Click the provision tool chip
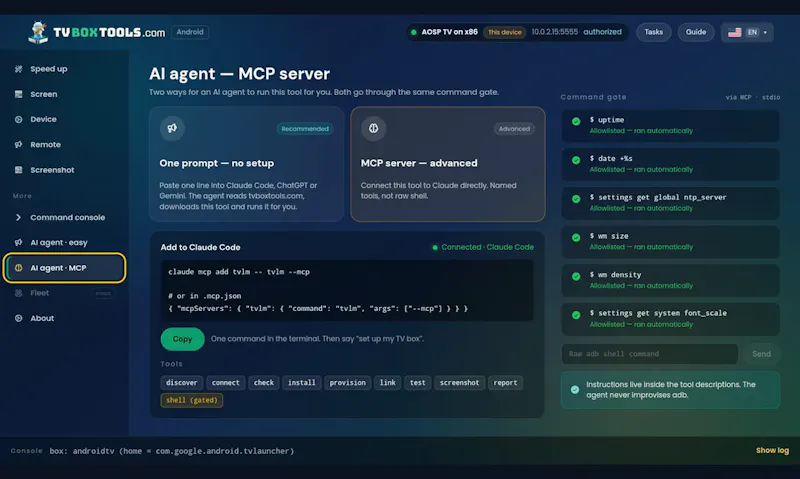Viewport: 800px width, 479px height. (x=347, y=383)
